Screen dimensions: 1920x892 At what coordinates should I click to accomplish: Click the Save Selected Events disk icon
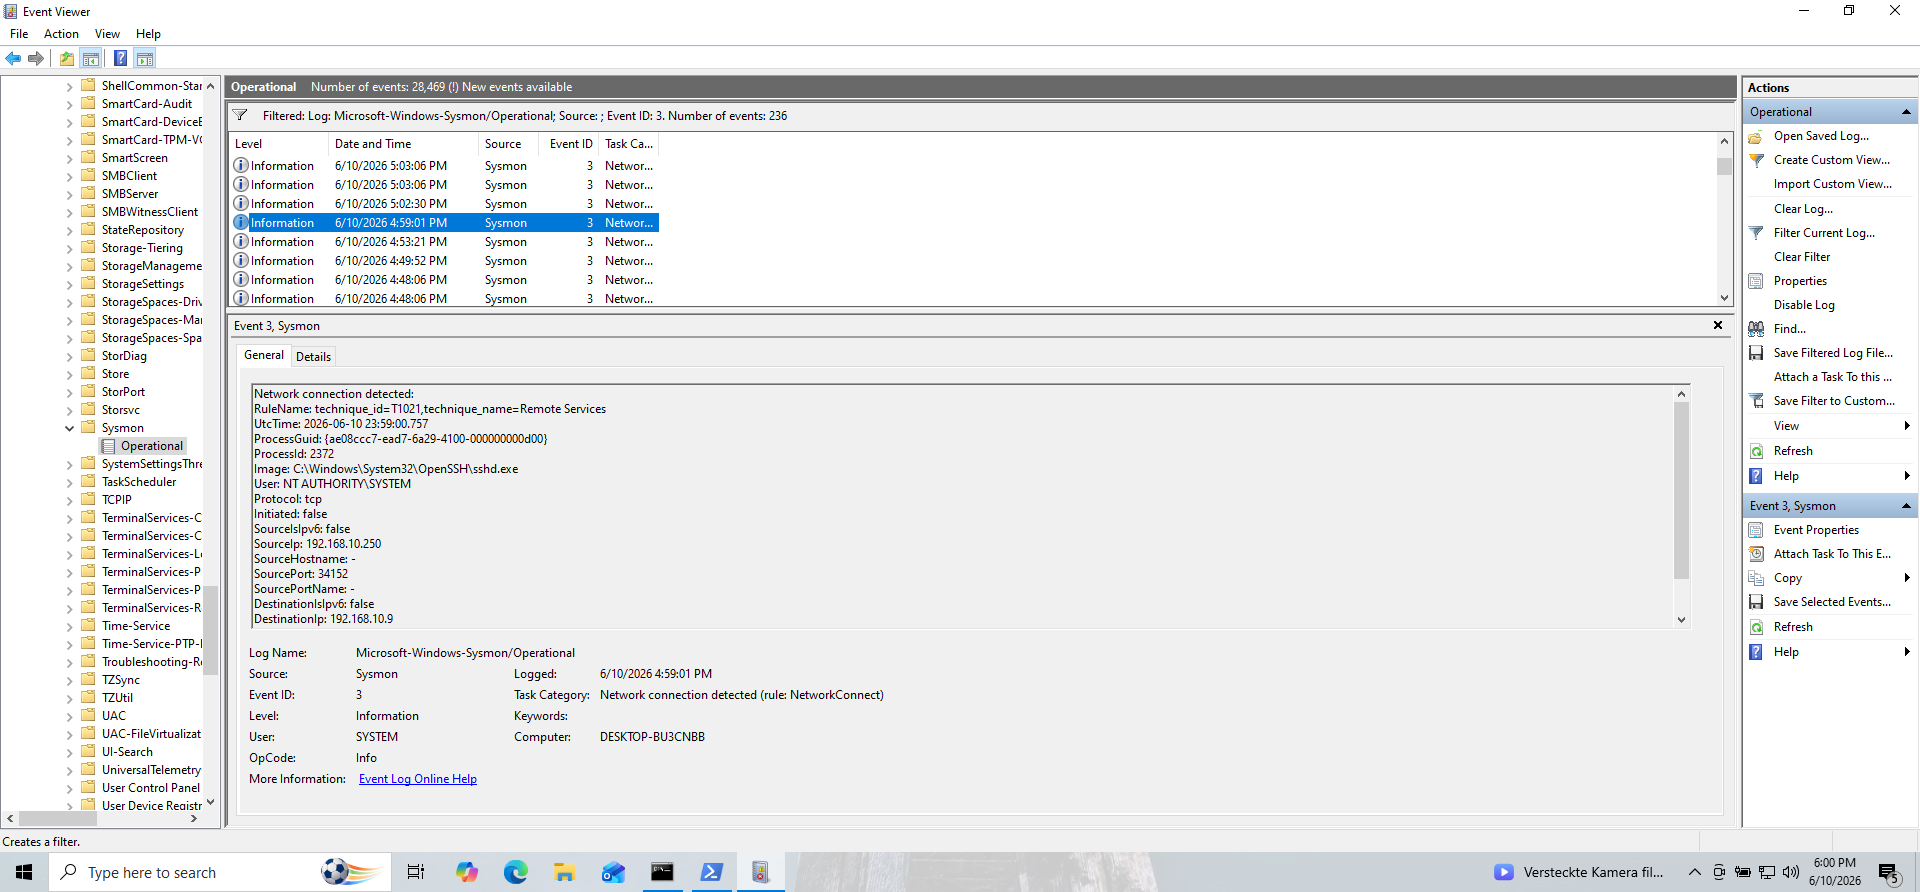(1756, 602)
